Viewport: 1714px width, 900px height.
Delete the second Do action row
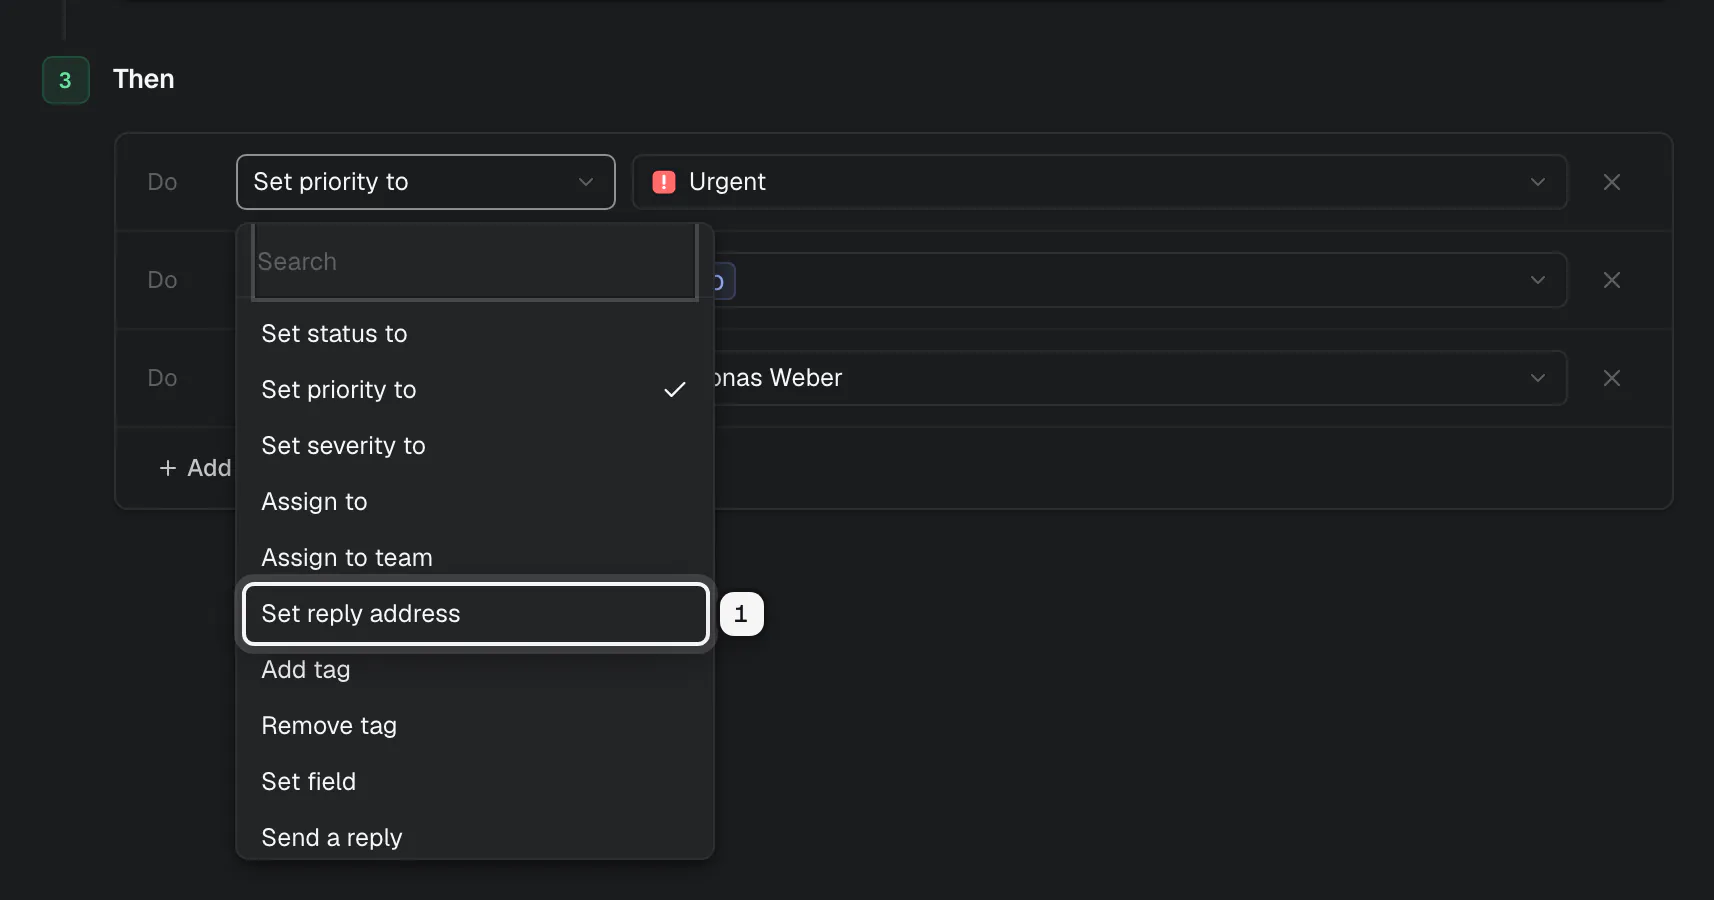click(1611, 280)
